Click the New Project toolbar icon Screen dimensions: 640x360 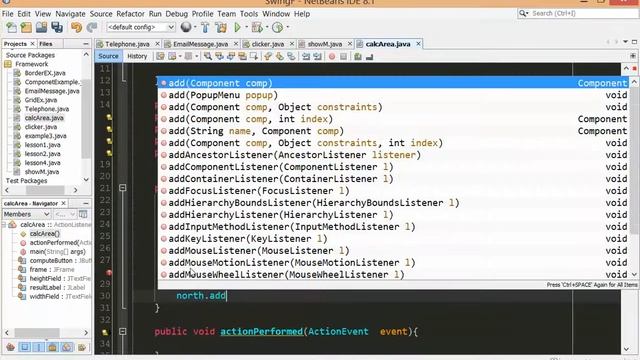coord(26,27)
